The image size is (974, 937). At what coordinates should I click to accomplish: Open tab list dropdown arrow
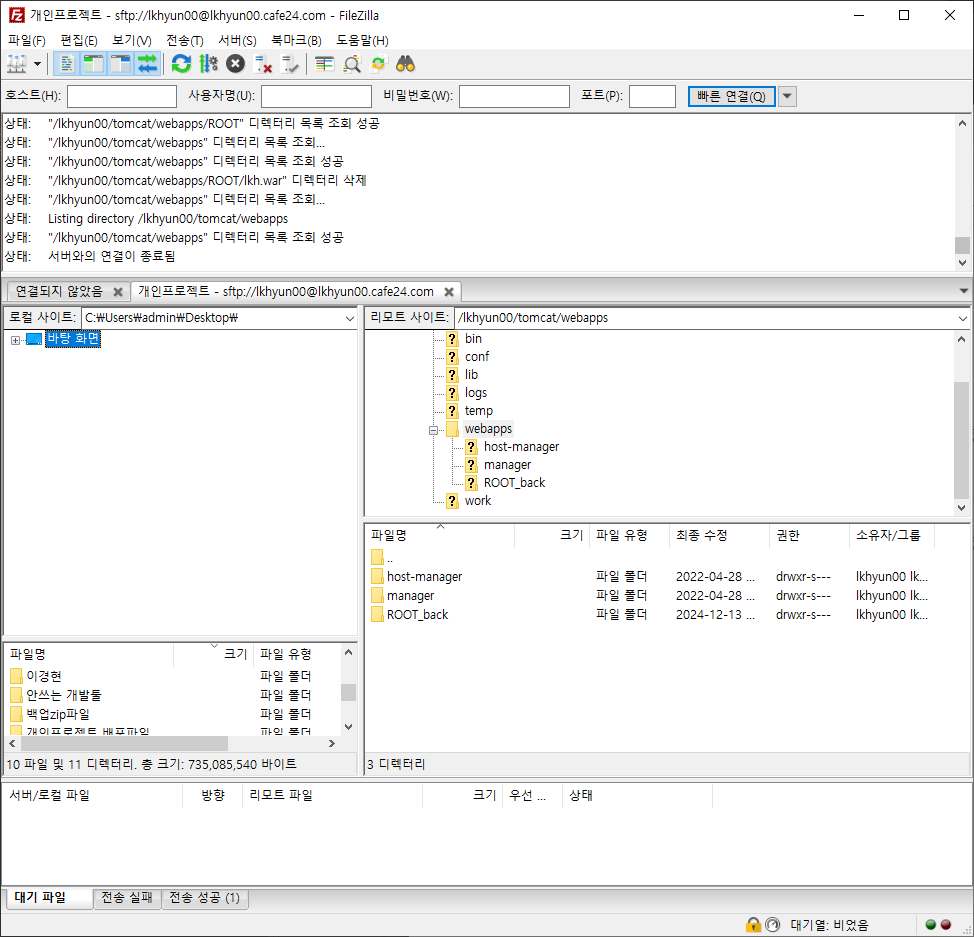pos(963,291)
